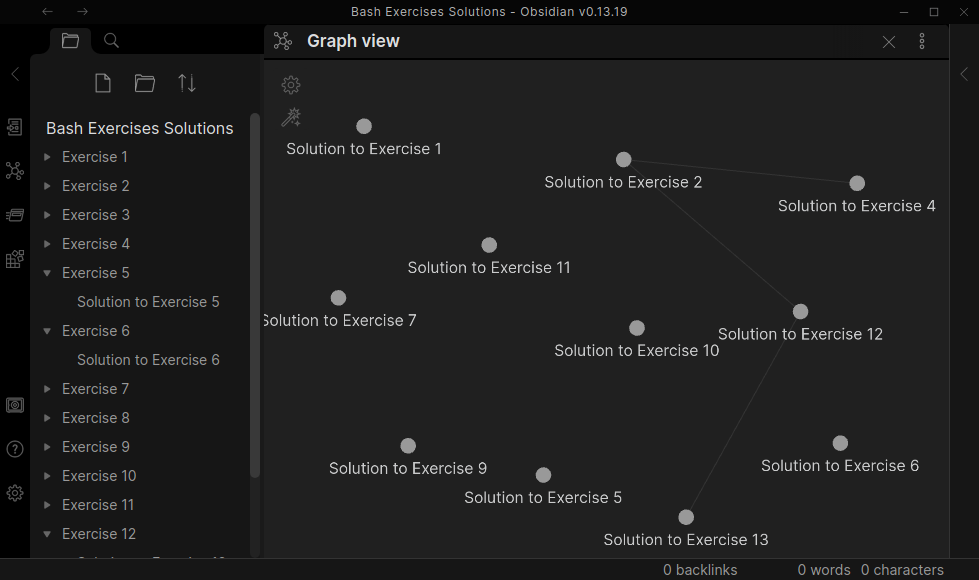
Task: Click the 0 backlinks status bar item
Action: [x=700, y=570]
